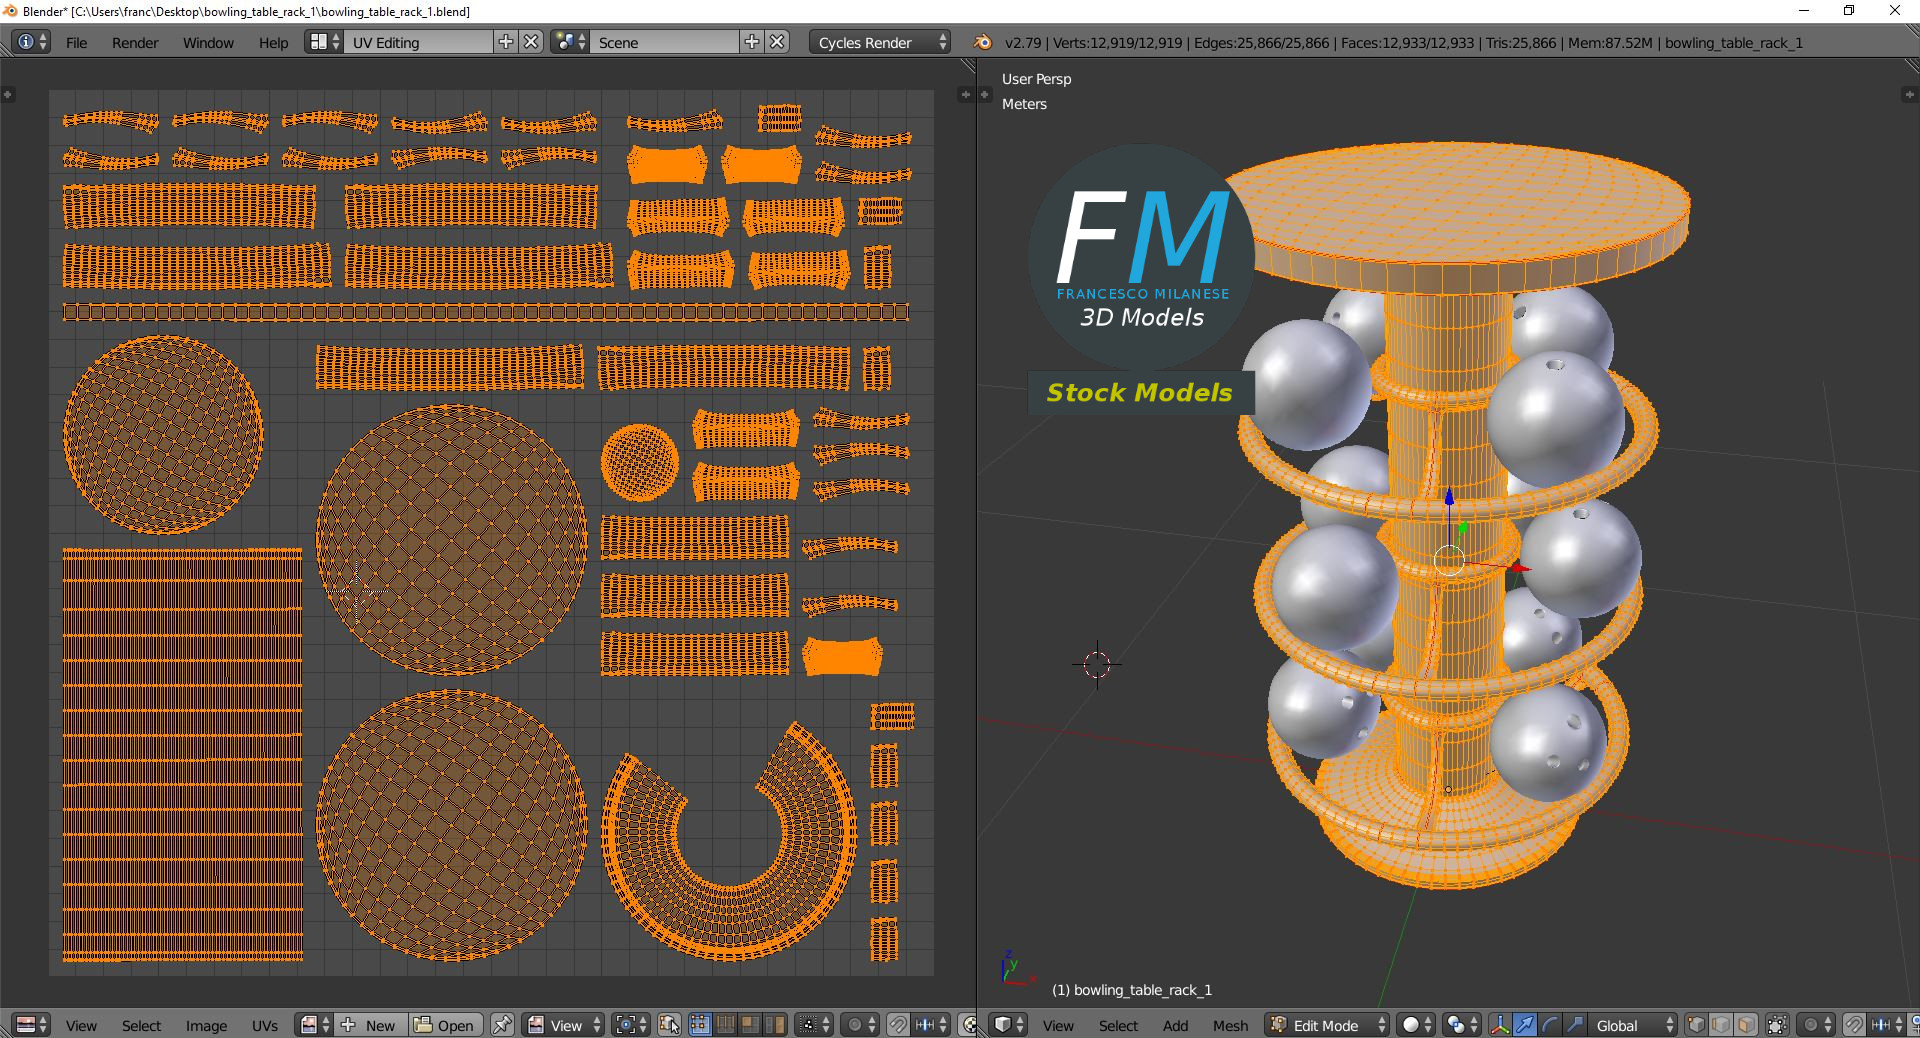Toggle the 3D manipulator widget

click(1499, 1025)
